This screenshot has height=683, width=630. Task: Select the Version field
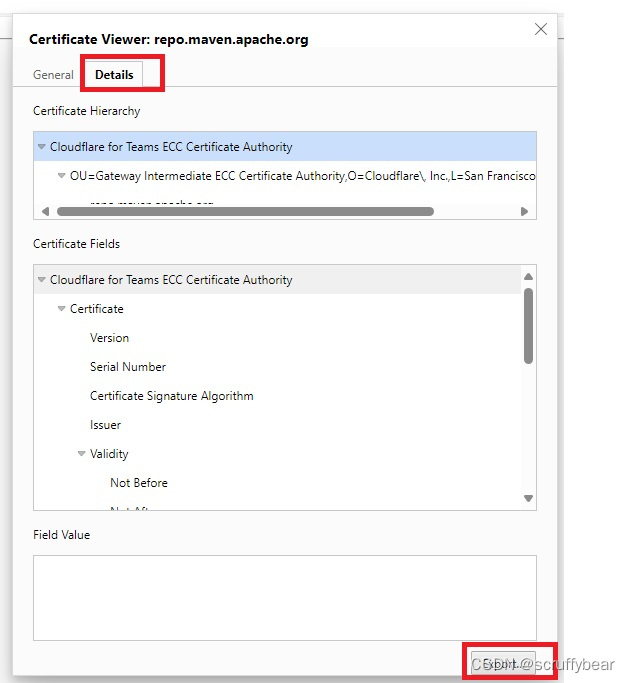pos(278,338)
